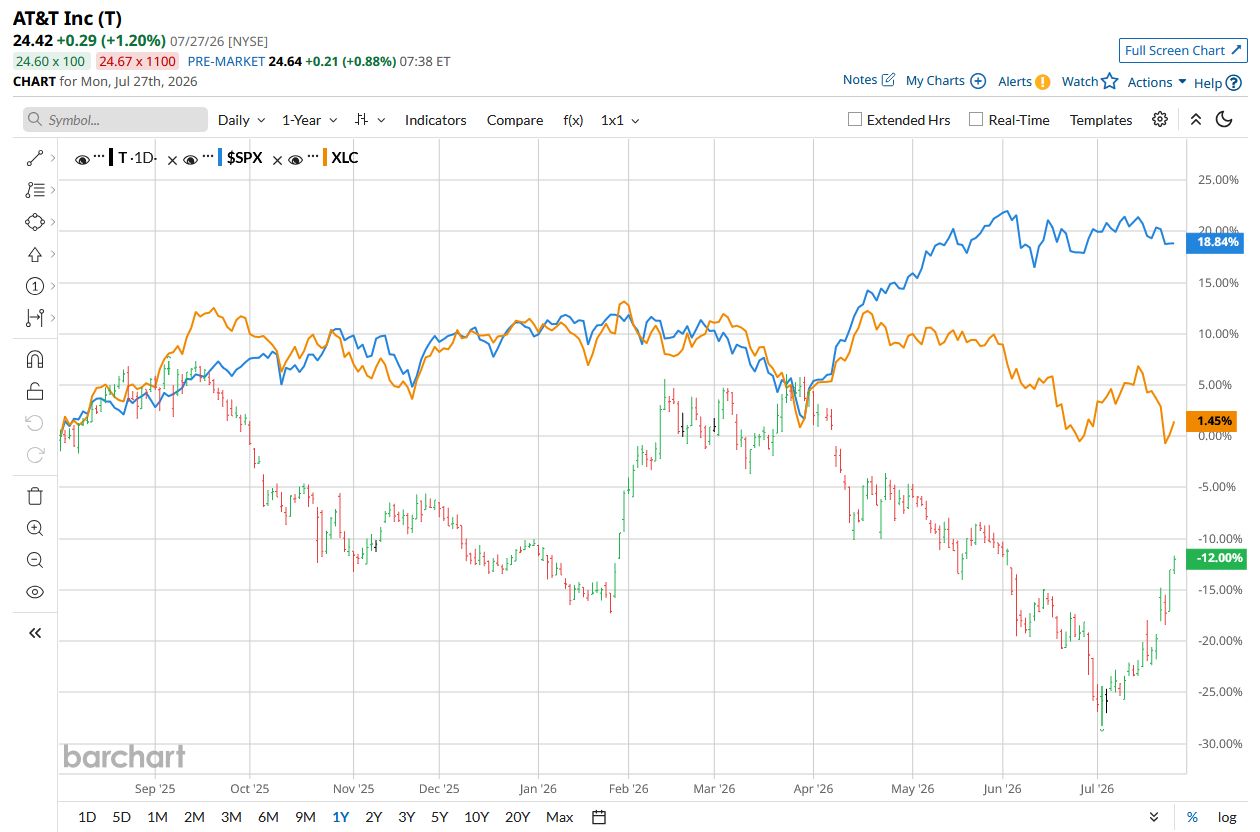The height and width of the screenshot is (832, 1260).
Task: Remove the $SPX comparison with its X
Action: [172, 159]
